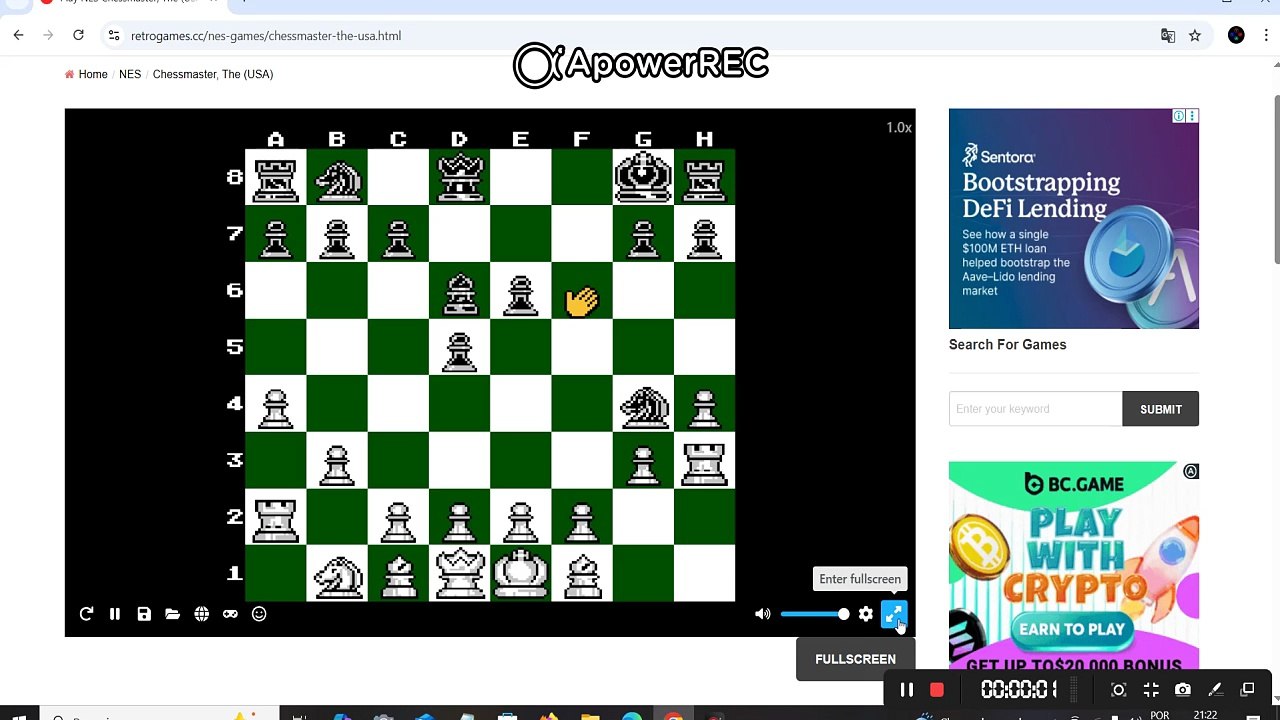The image size is (1280, 720).
Task: Click the SUBMIT search button
Action: click(x=1161, y=409)
